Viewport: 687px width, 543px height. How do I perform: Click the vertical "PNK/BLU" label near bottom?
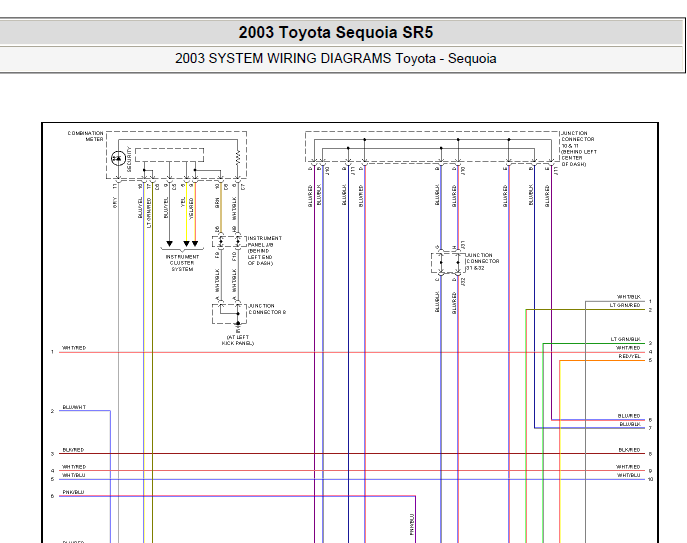tap(412, 524)
